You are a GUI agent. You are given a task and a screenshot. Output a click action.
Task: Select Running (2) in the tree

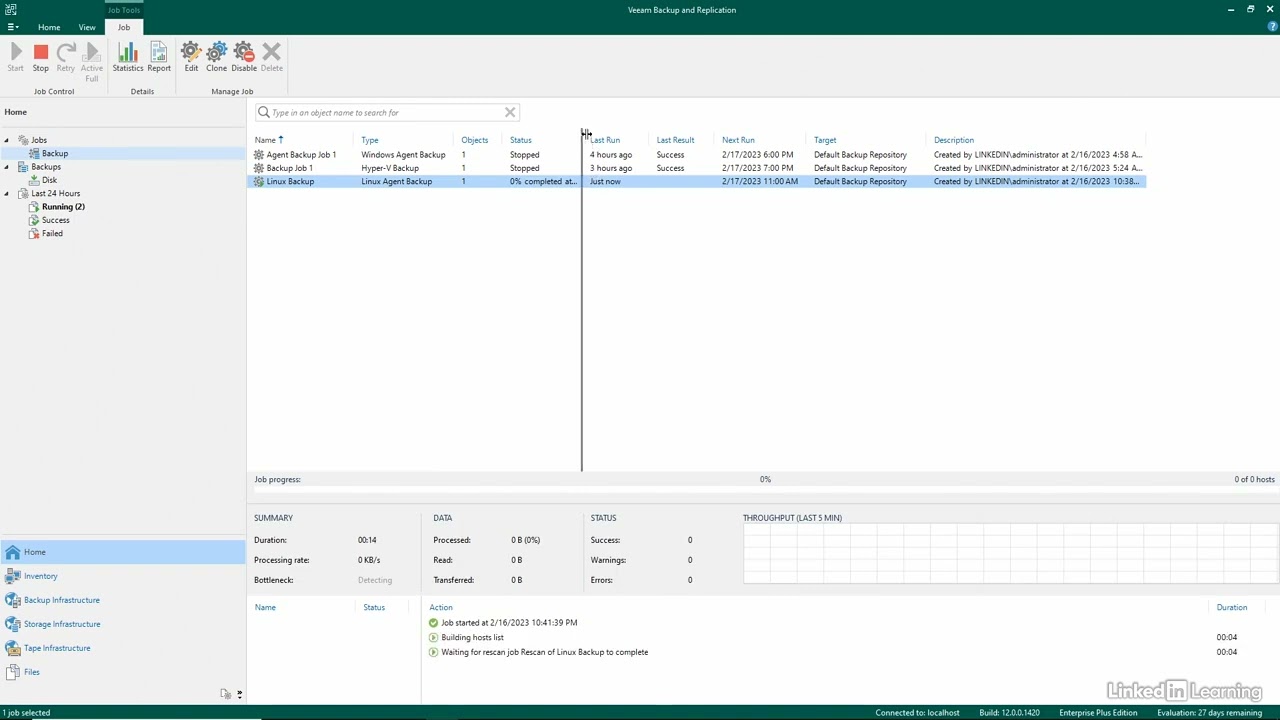(63, 207)
